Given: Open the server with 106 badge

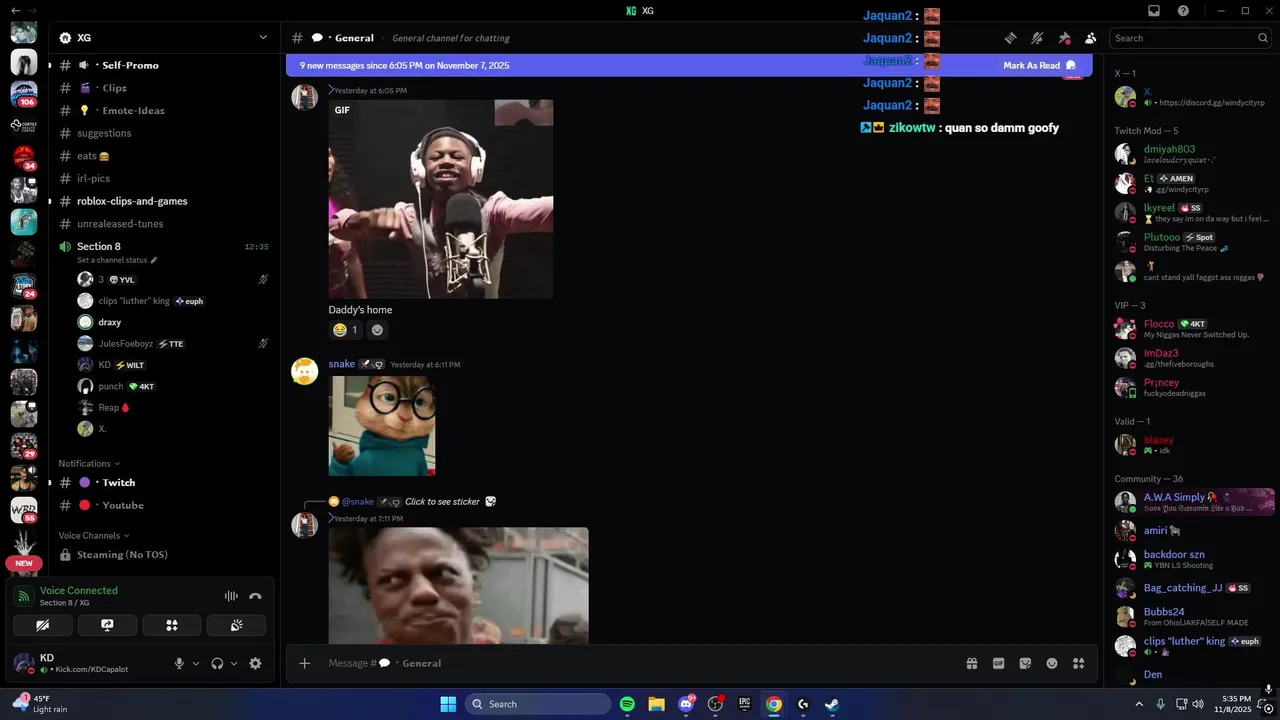Looking at the screenshot, I should tap(24, 94).
